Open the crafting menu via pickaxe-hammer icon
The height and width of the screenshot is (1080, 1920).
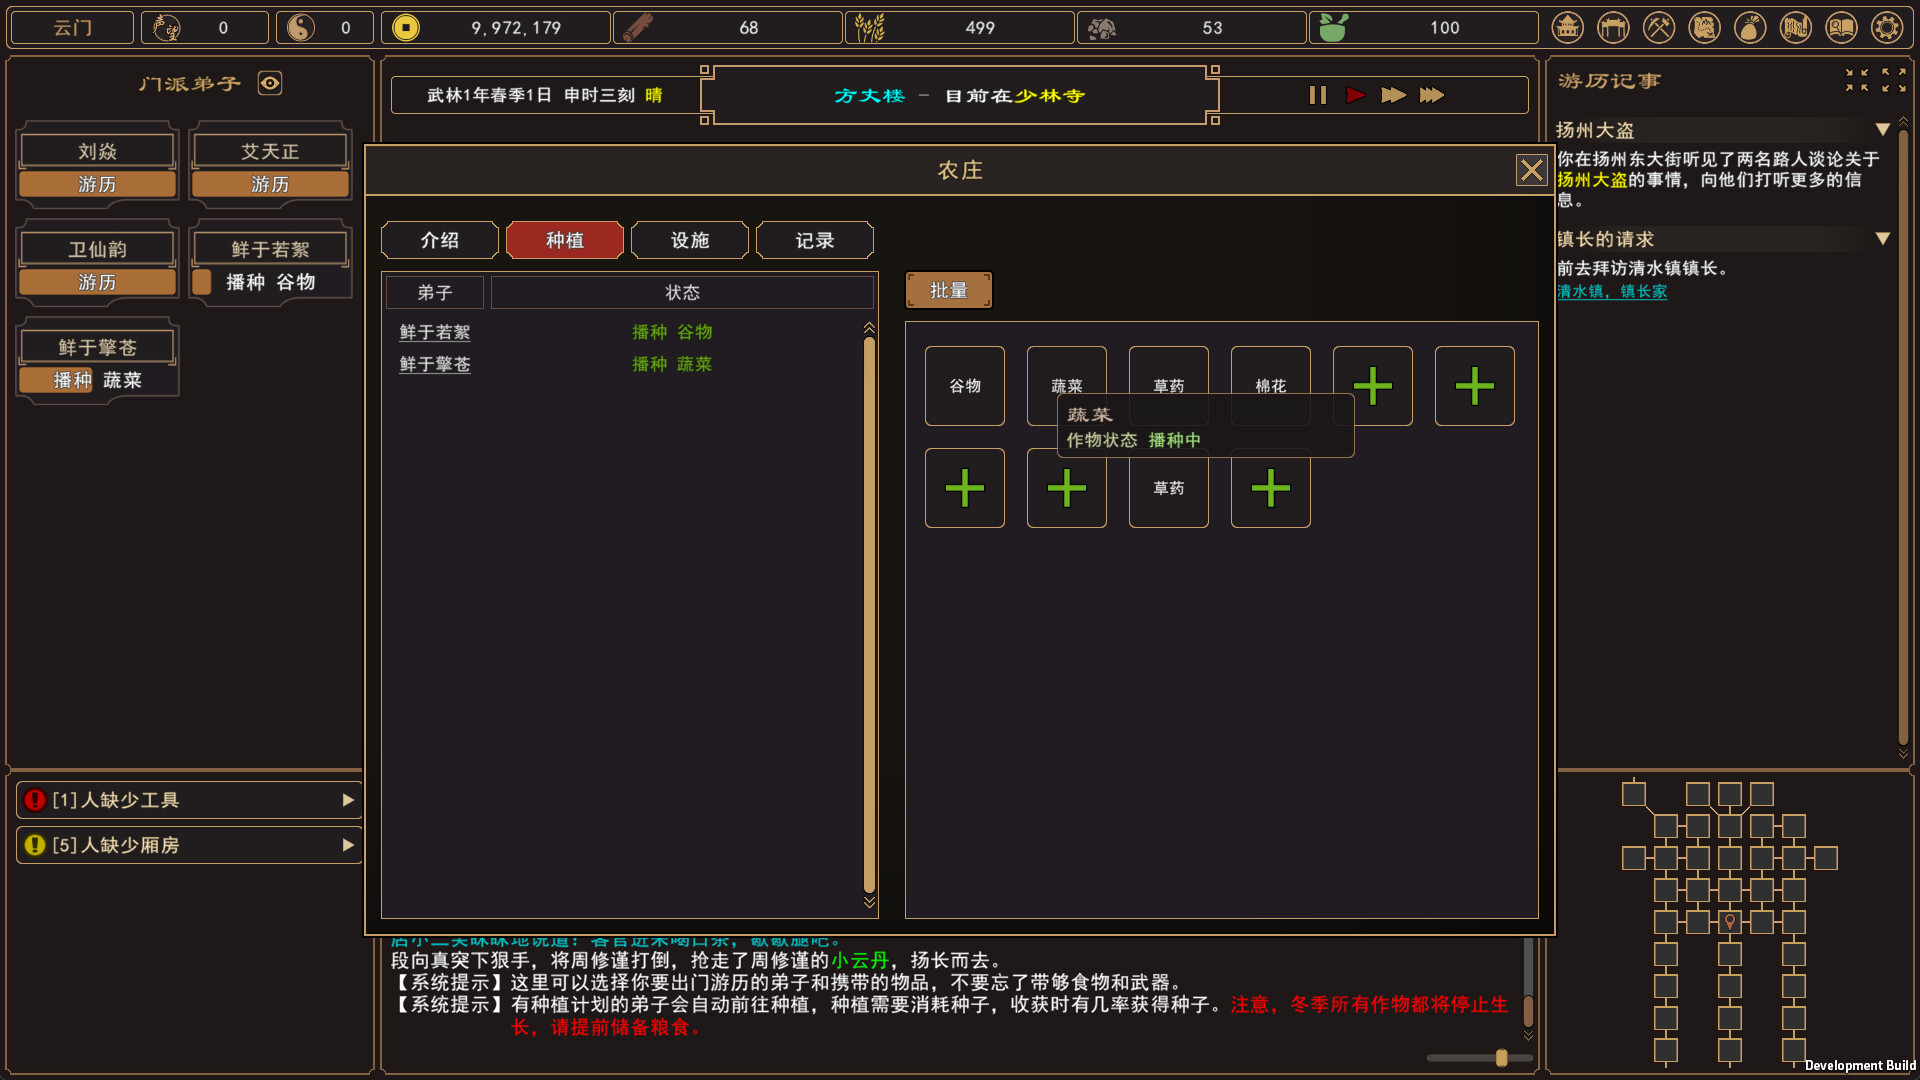1659,27
